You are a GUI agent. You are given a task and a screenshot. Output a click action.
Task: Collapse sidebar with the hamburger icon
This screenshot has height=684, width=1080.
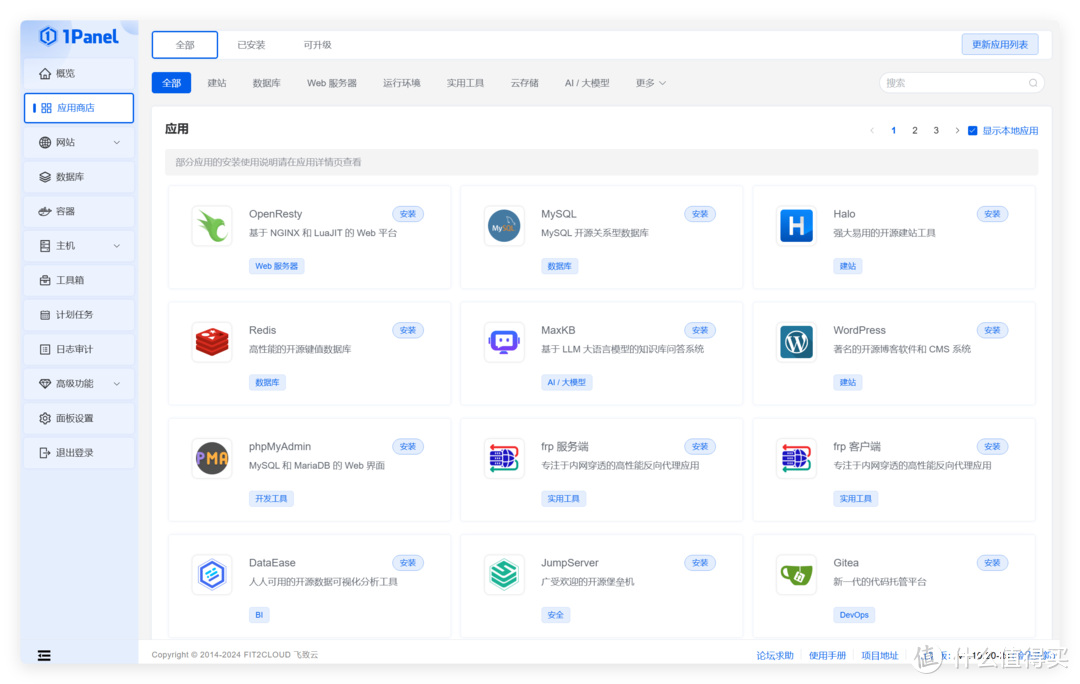44,655
